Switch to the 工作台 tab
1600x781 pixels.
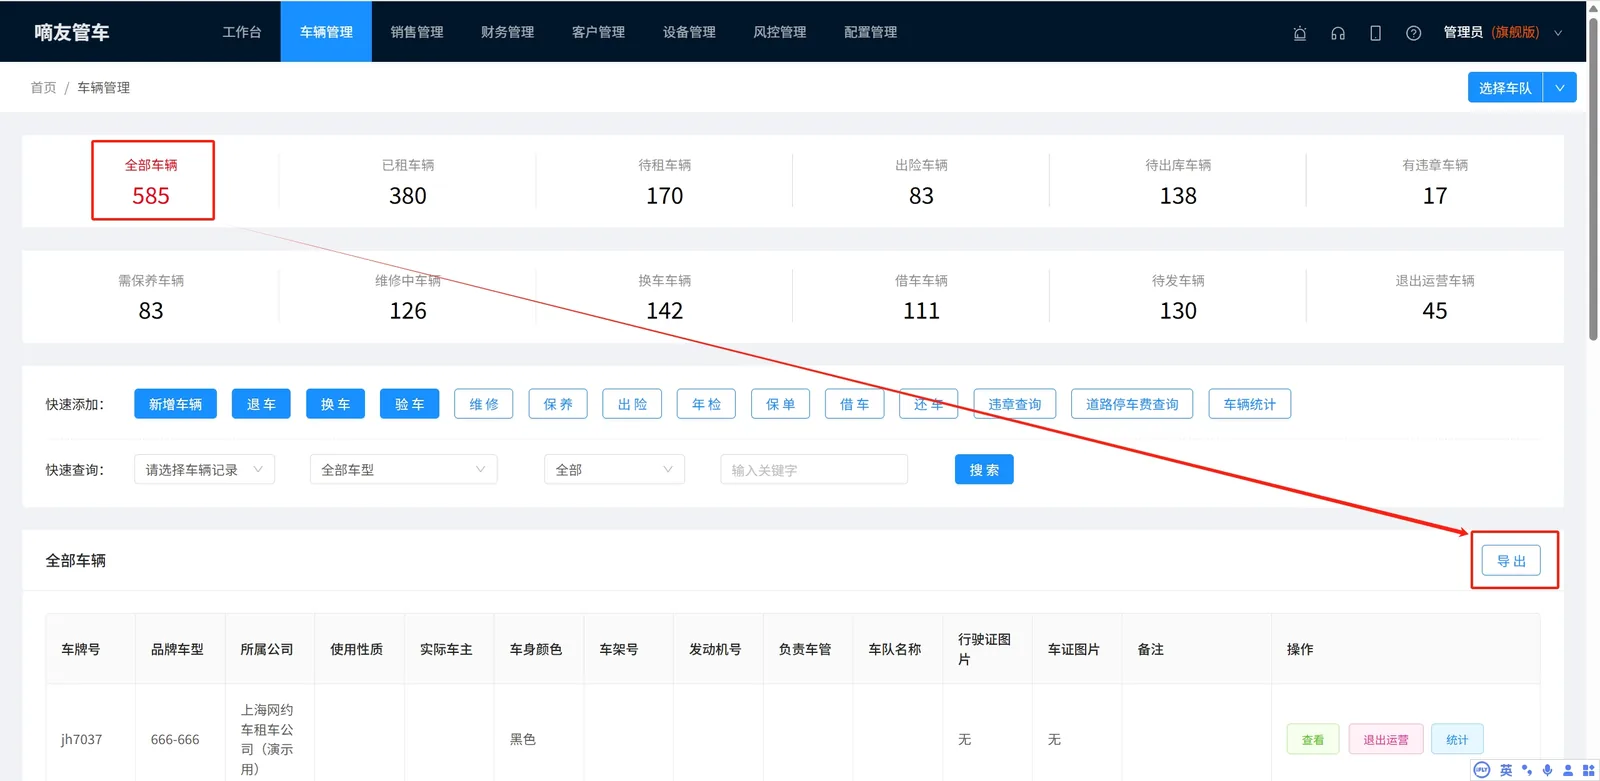pos(242,32)
